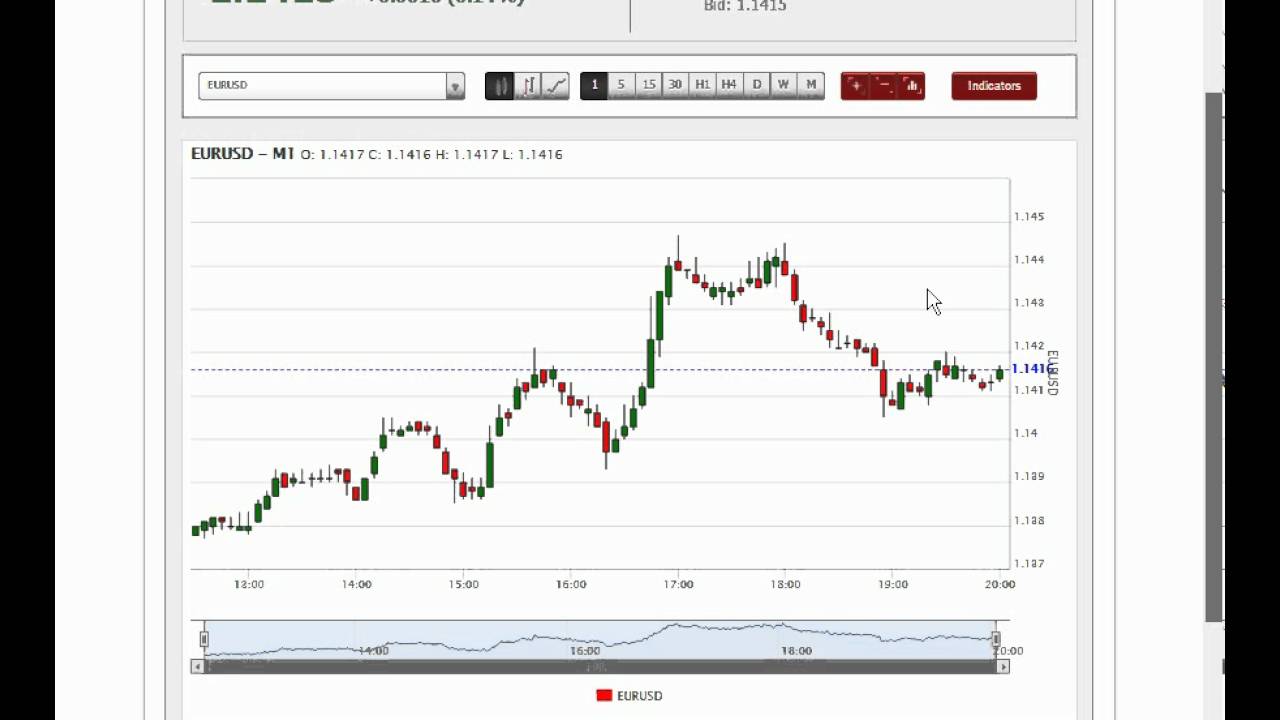This screenshot has height=720, width=1280.
Task: Click the 18:00 time axis label on the main chart
Action: tap(785, 584)
